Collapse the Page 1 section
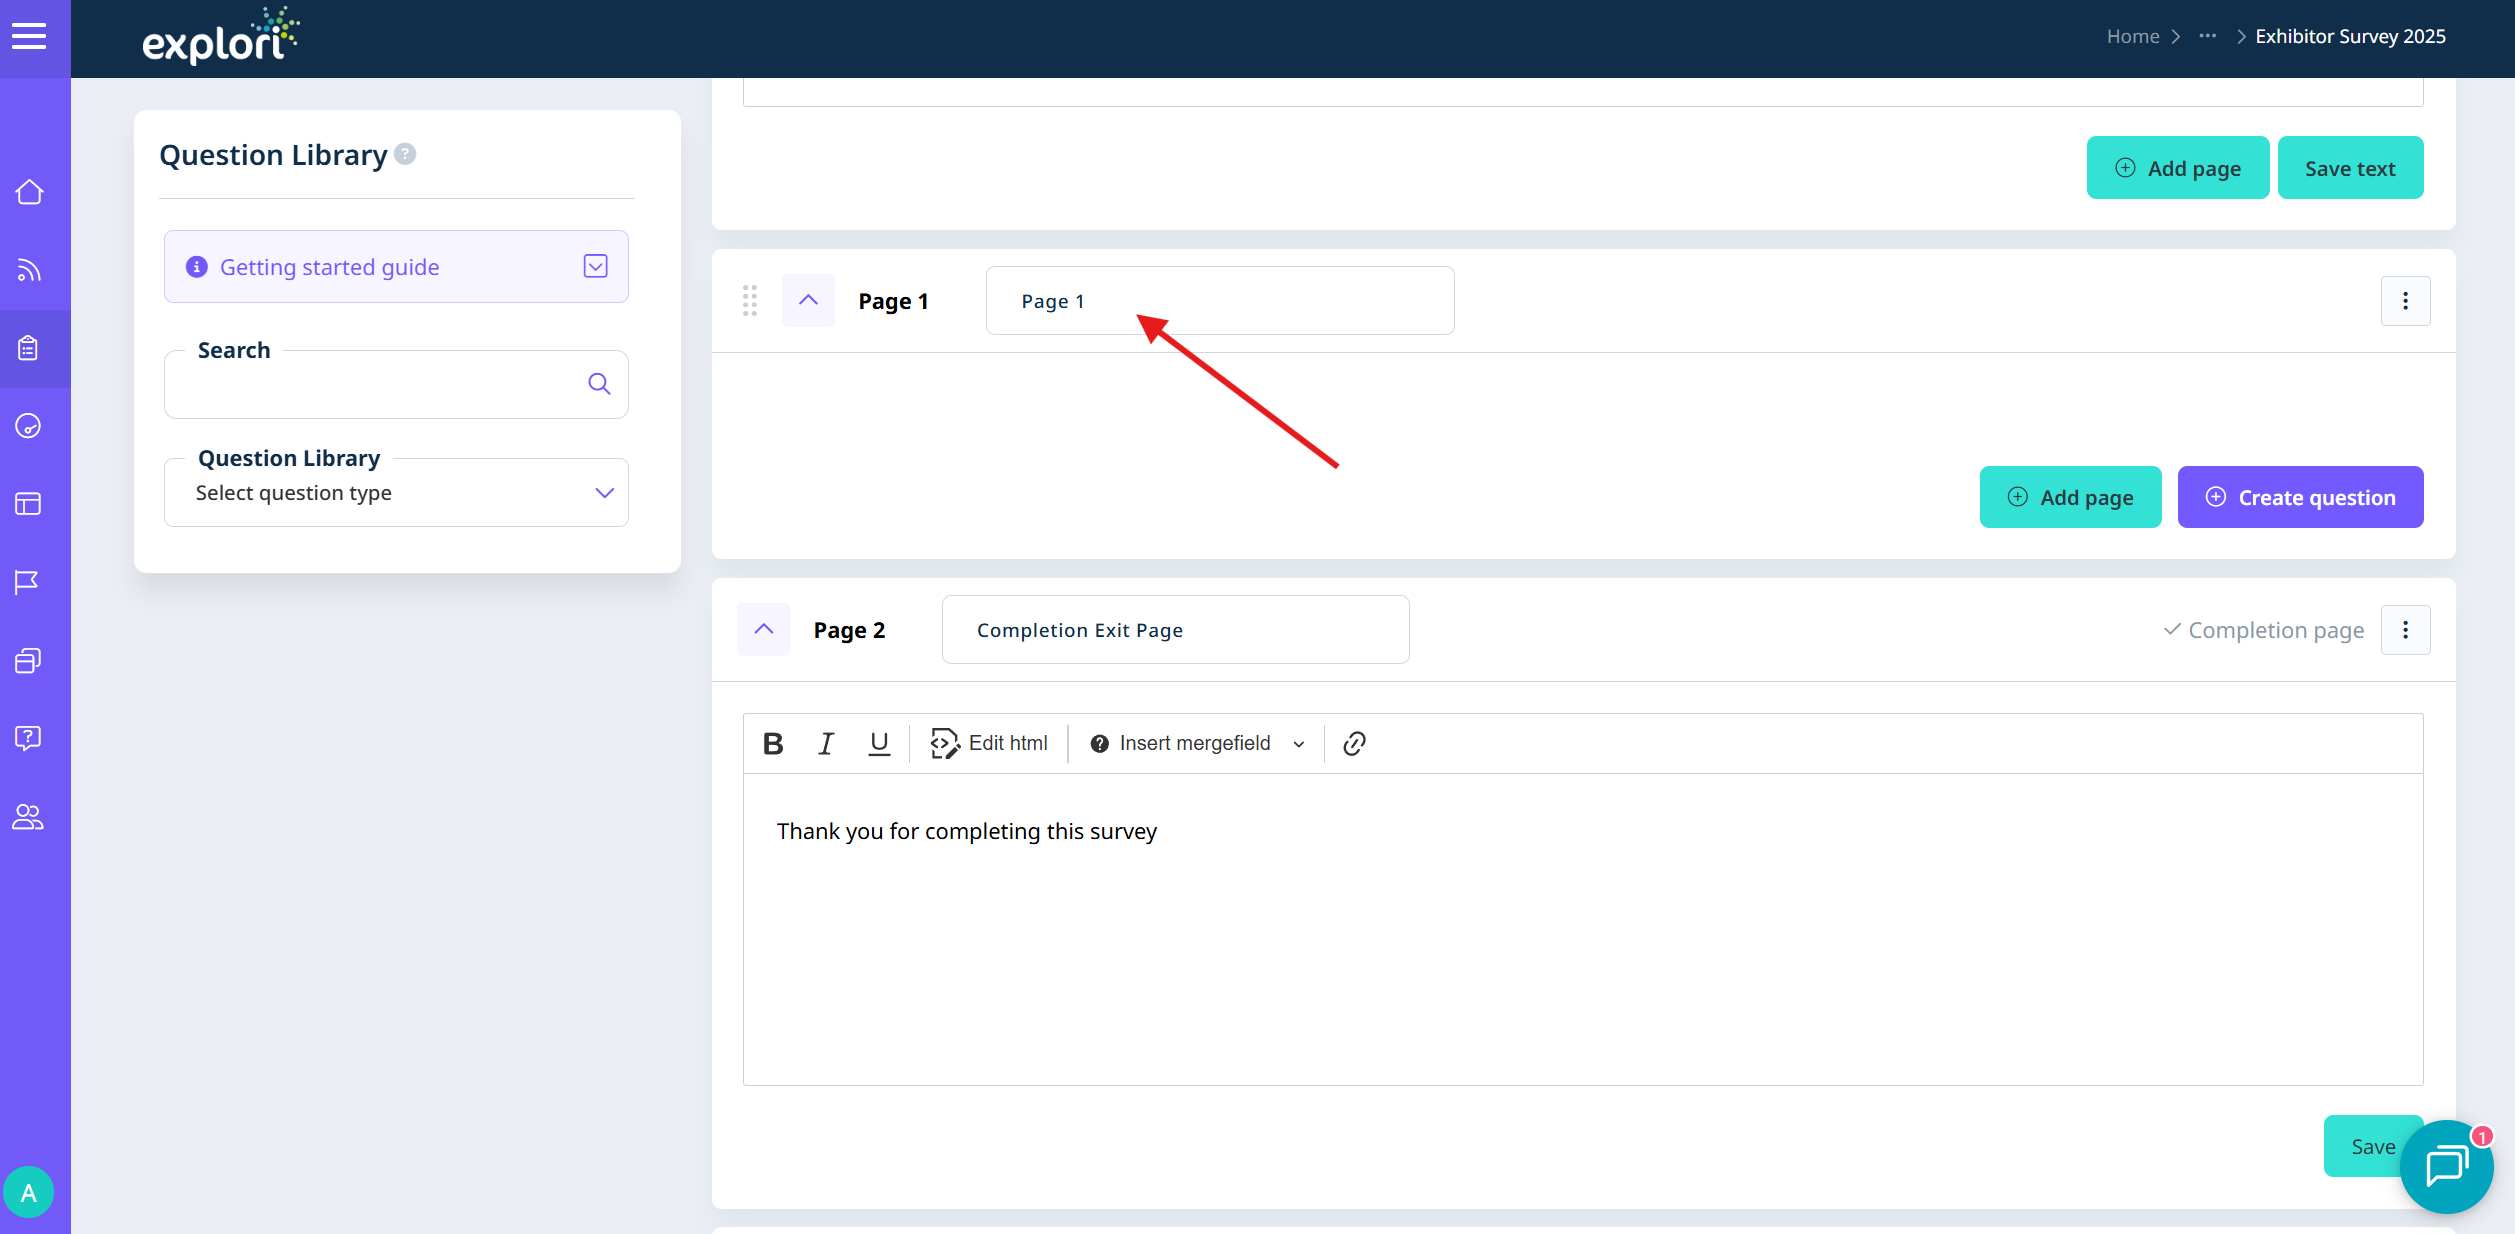 tap(808, 300)
